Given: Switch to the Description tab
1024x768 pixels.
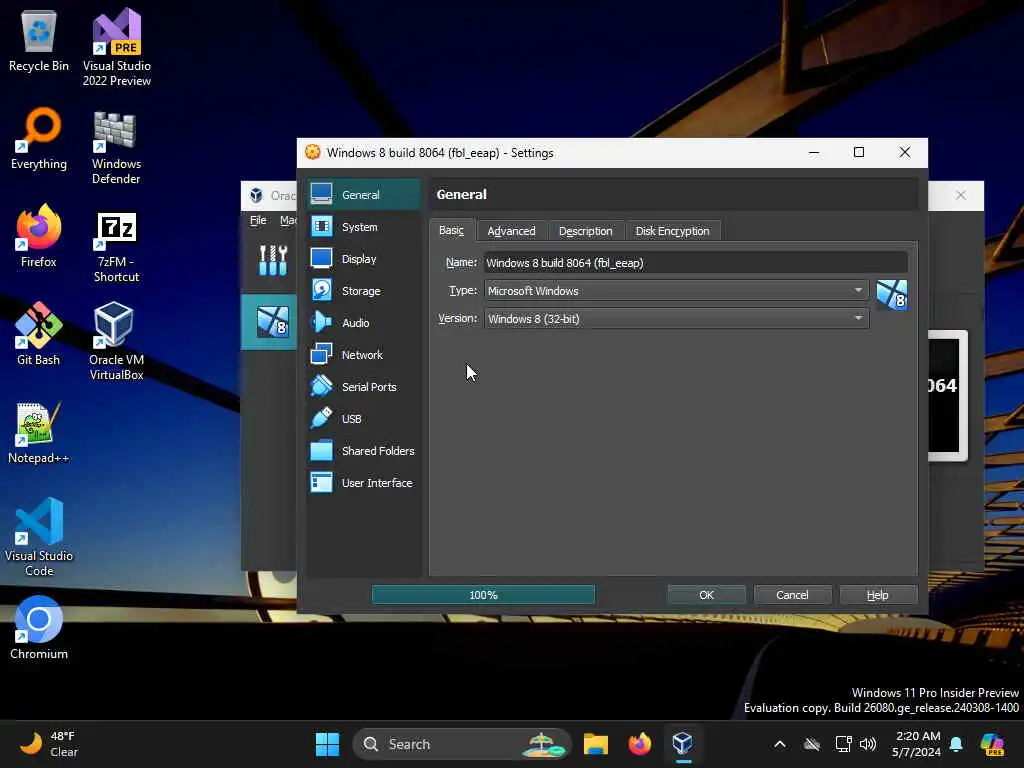Looking at the screenshot, I should click(x=586, y=231).
